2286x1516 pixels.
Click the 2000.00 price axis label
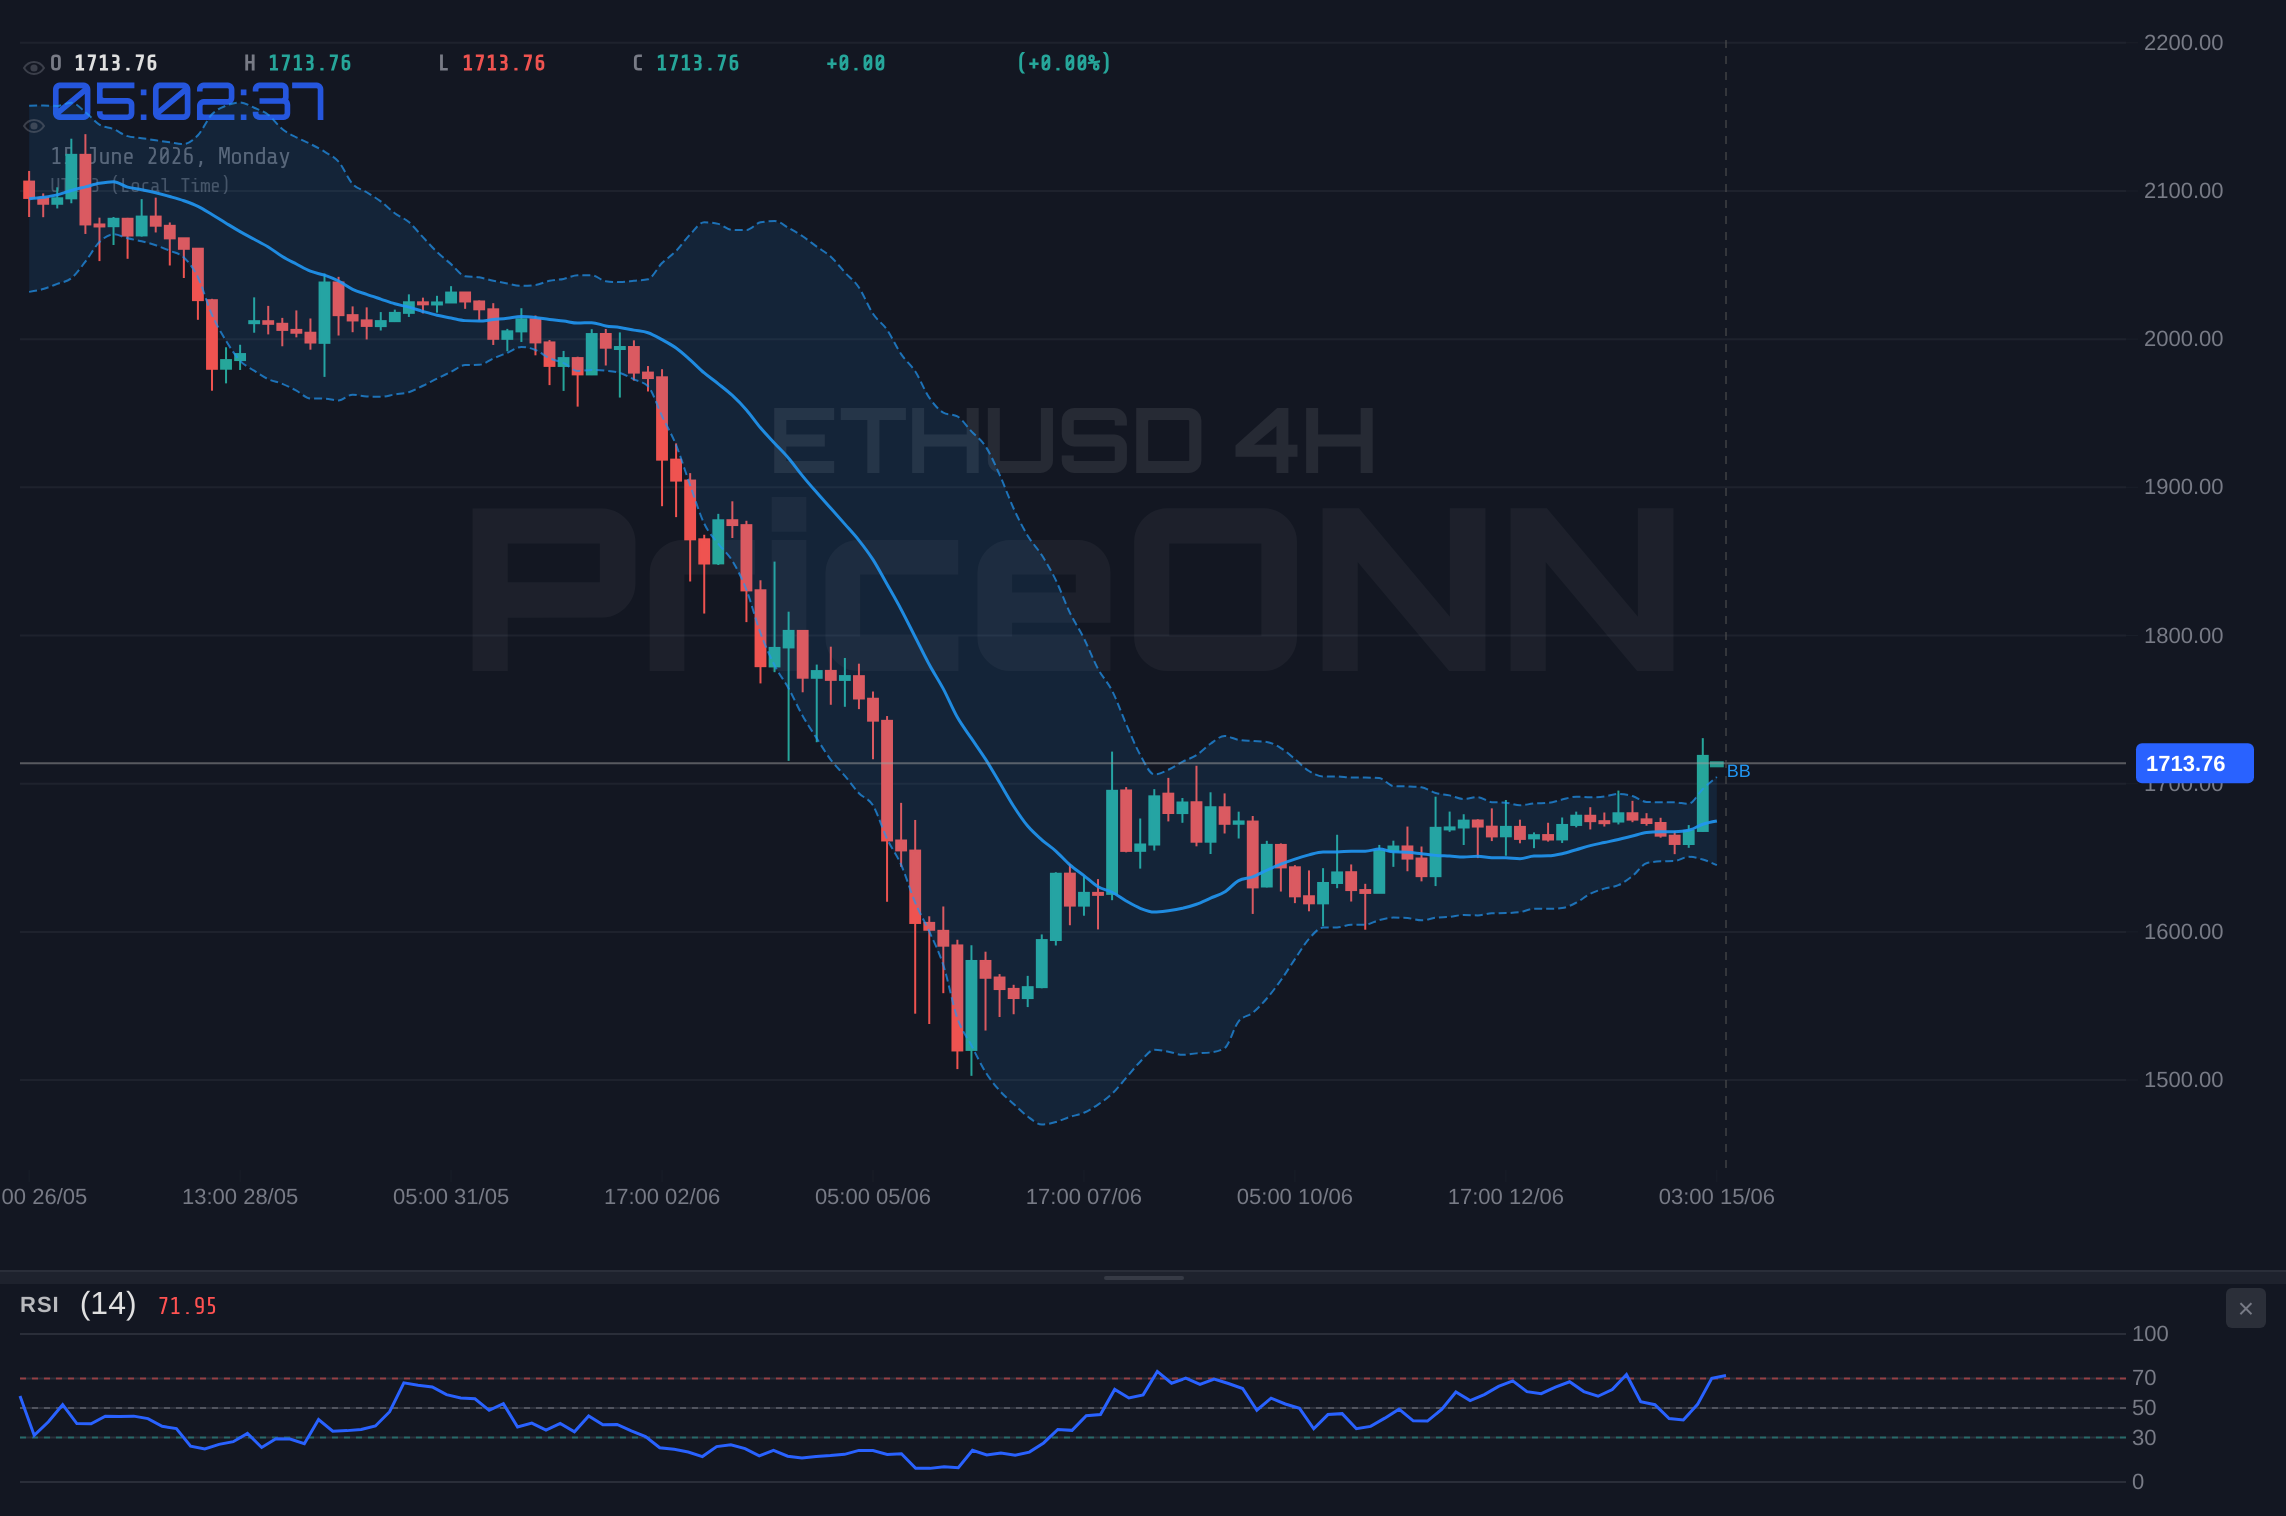2183,338
